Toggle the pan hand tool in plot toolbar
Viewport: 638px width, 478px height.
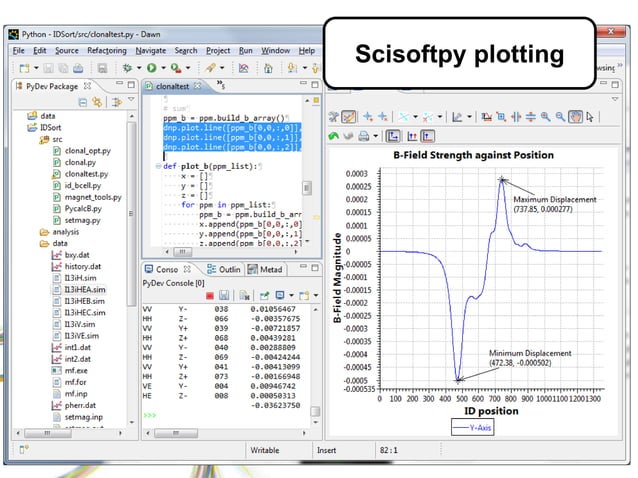[x=575, y=117]
